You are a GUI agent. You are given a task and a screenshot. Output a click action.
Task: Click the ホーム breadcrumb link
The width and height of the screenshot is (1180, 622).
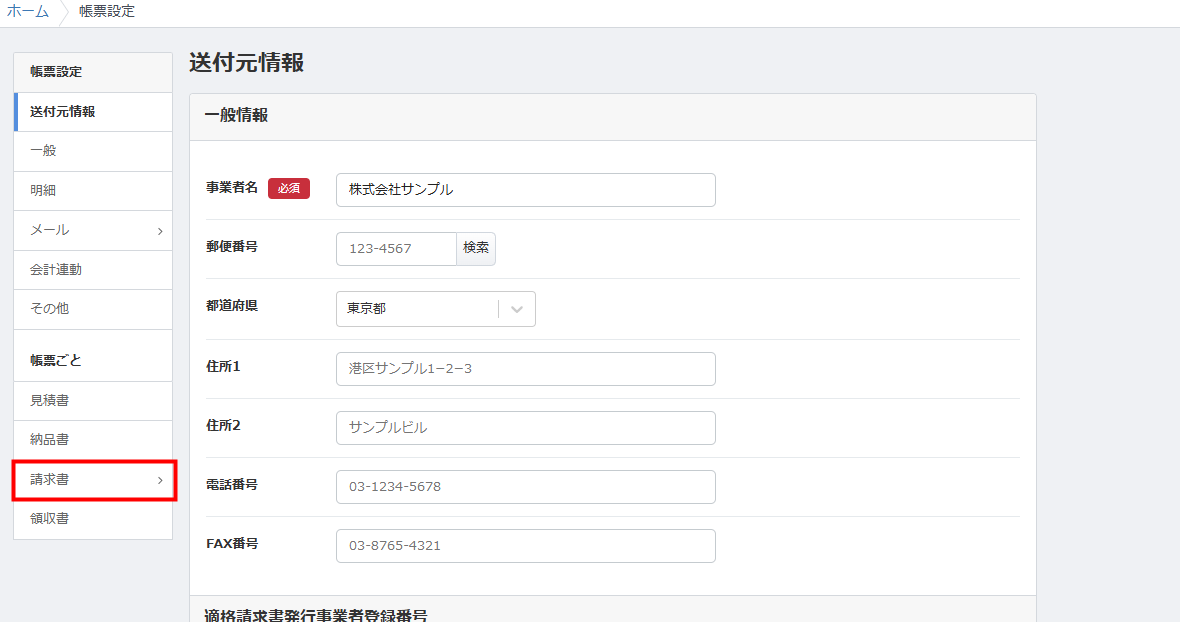28,12
